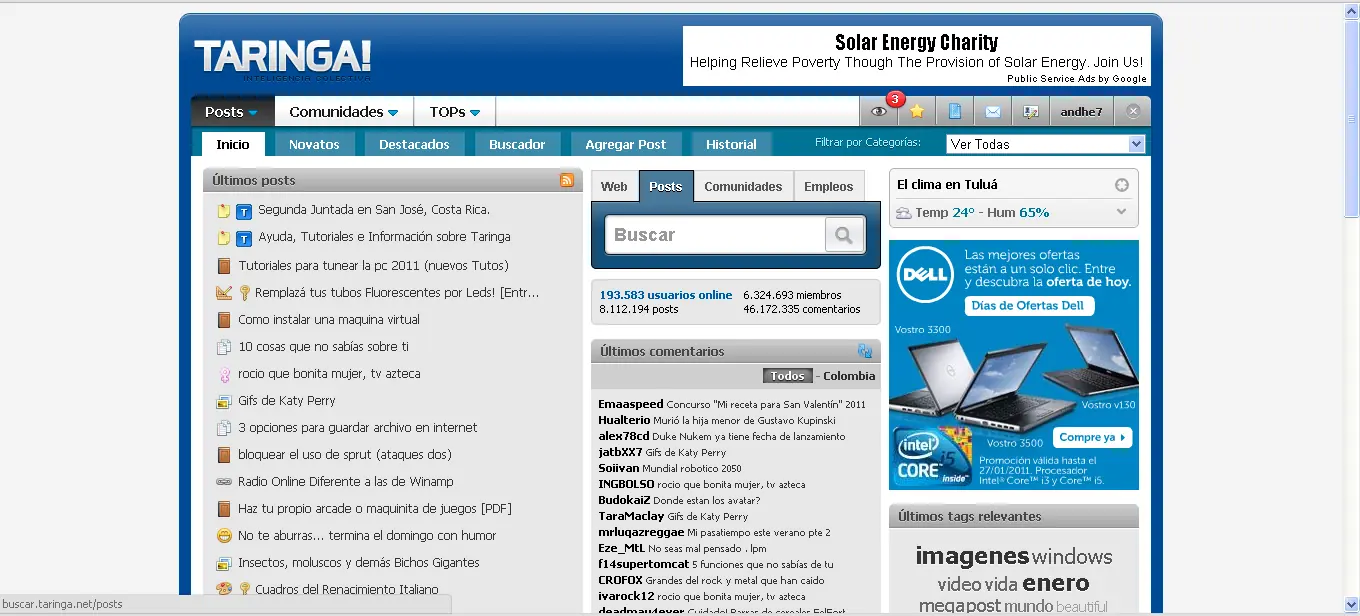The image size is (1360, 616).
Task: Open the Buscador tab
Action: [x=517, y=144]
